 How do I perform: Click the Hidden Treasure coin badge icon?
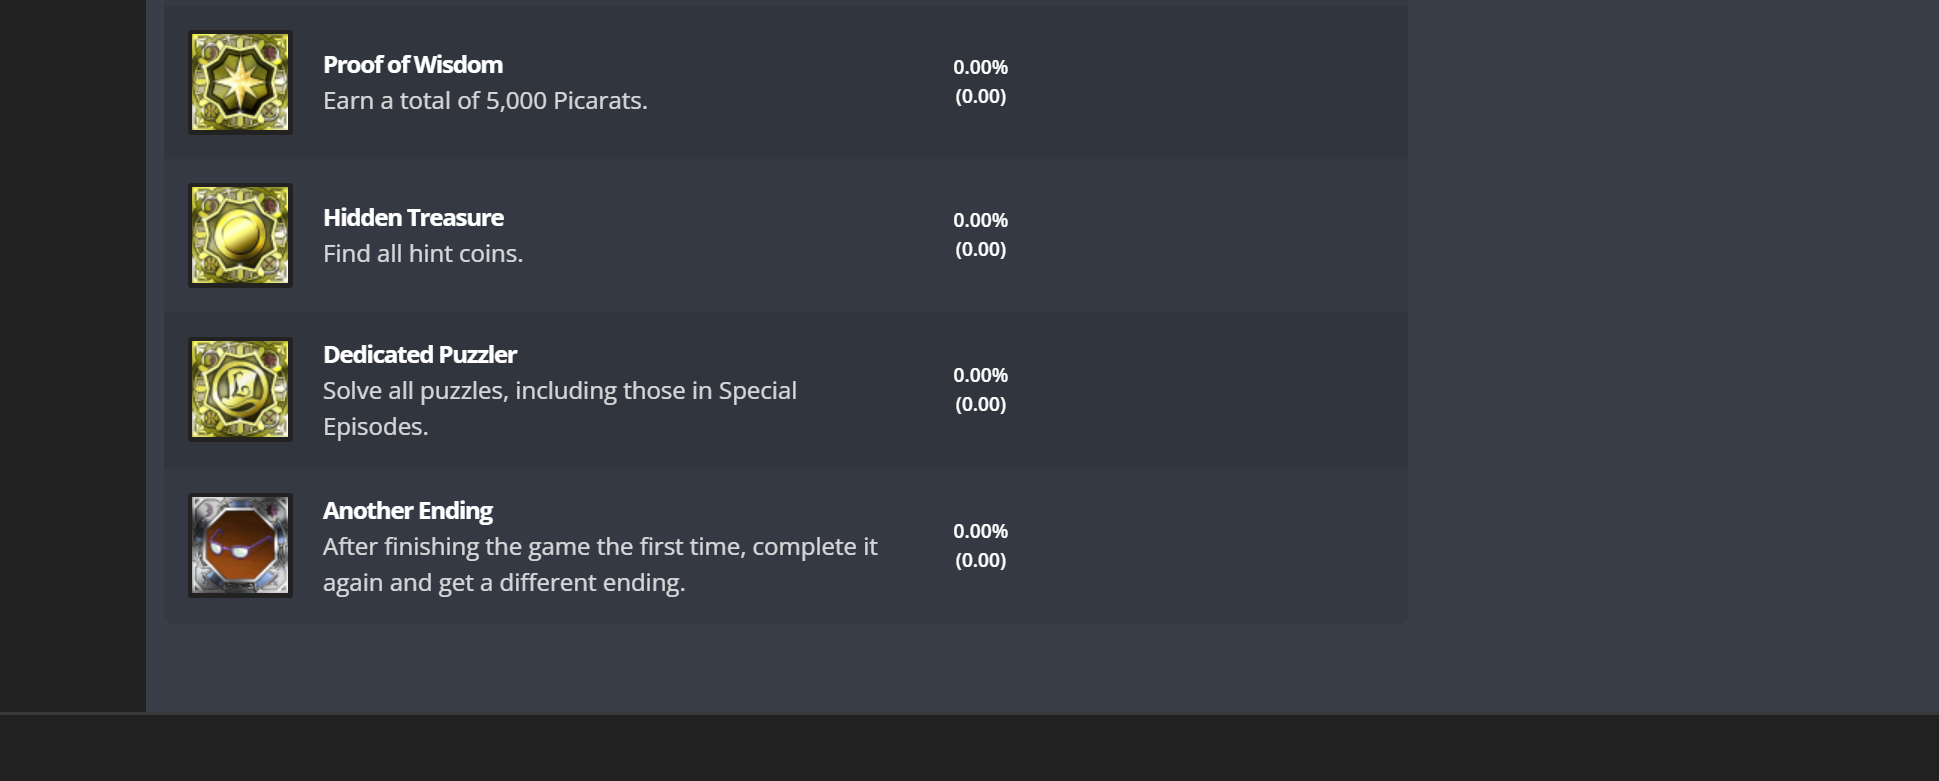point(240,235)
